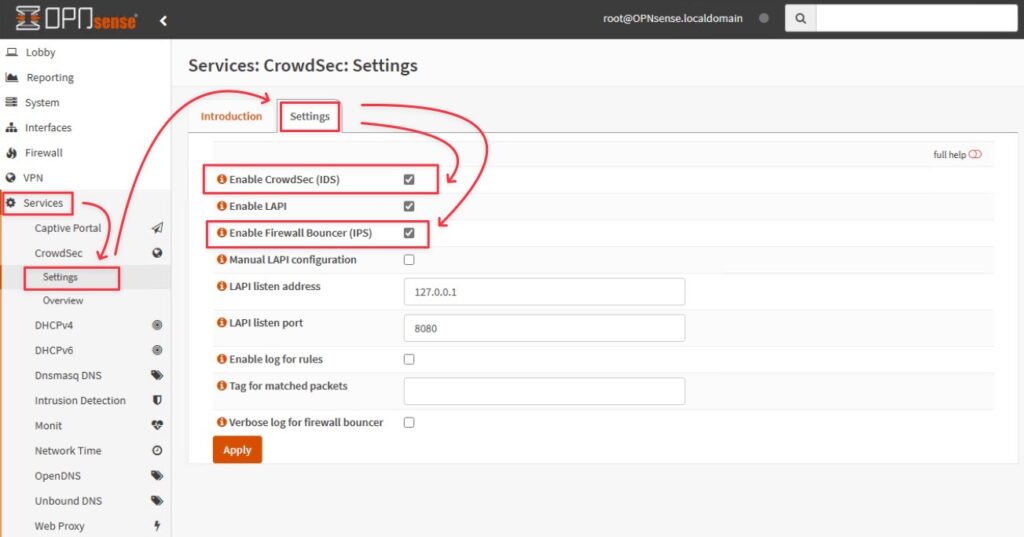The height and width of the screenshot is (537, 1024).
Task: Click the OpenDNS tags icon
Action: [157, 476]
